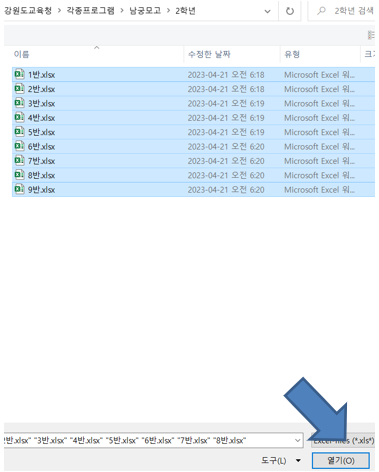The width and height of the screenshot is (379, 472).
Task: Expand the chevron after 남궁모고 in path
Action: [168, 11]
